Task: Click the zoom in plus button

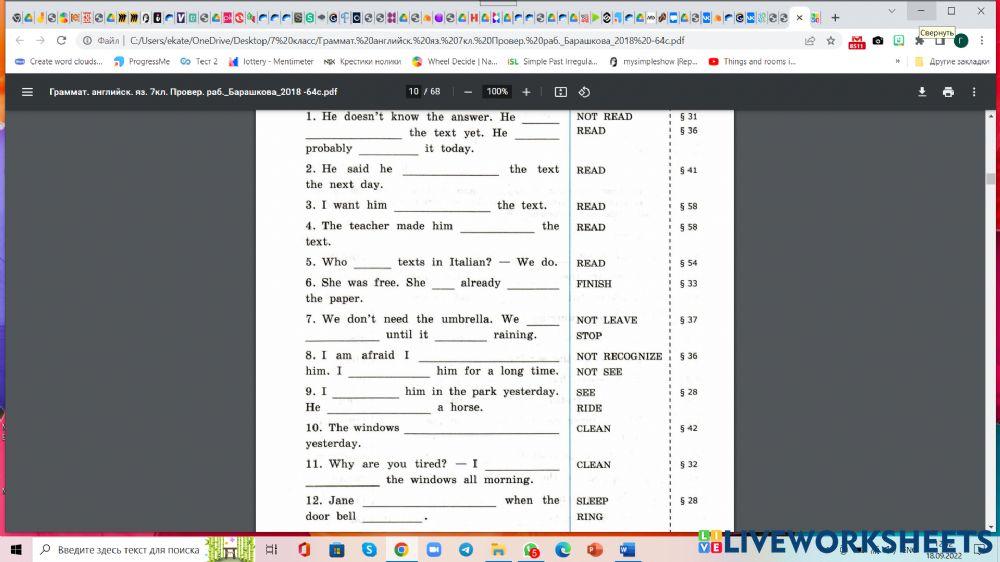Action: click(526, 92)
